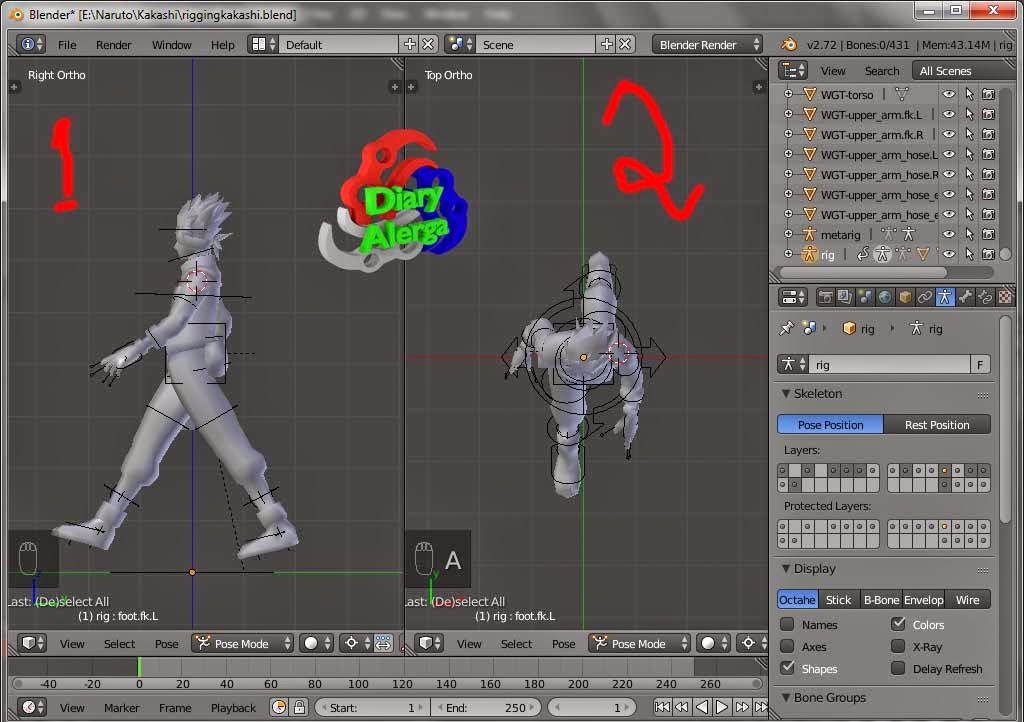Screen dimensions: 1024x722
Task: Switch skeleton to Rest Position
Action: (x=936, y=424)
